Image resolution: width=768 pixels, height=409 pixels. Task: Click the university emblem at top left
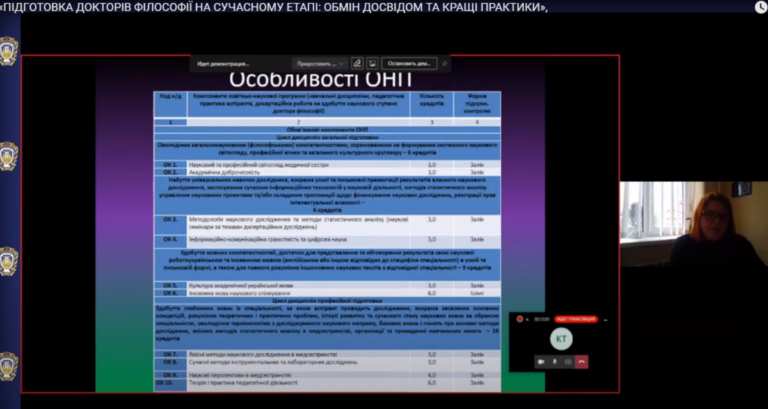[x=8, y=50]
